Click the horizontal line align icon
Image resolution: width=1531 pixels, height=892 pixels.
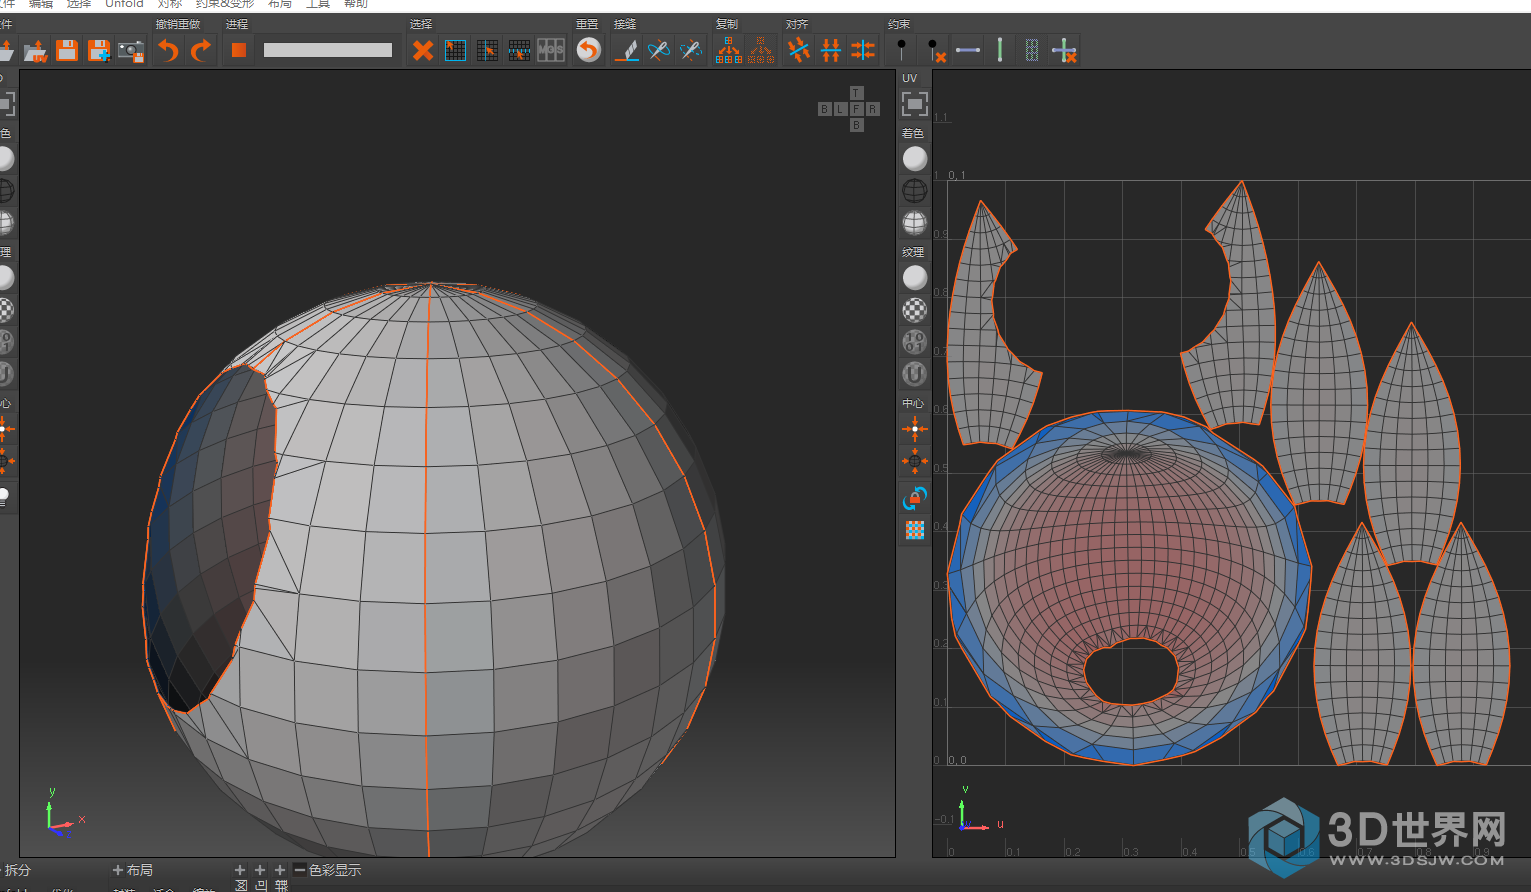tap(831, 50)
